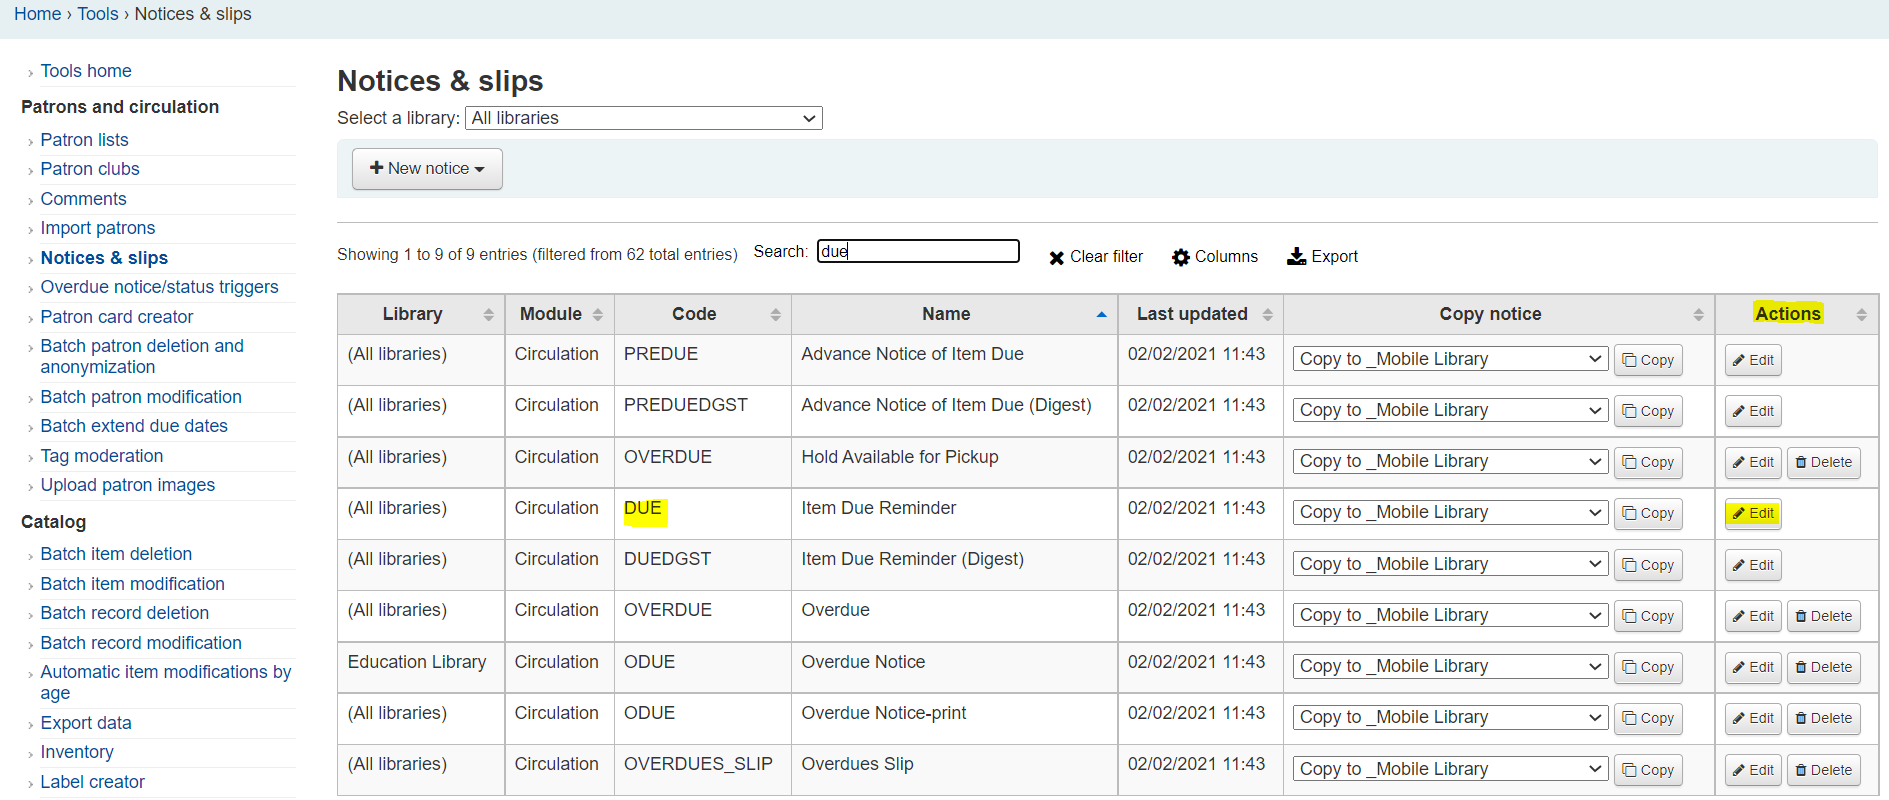Export the notices table
Image resolution: width=1889 pixels, height=800 pixels.
[x=1322, y=256]
